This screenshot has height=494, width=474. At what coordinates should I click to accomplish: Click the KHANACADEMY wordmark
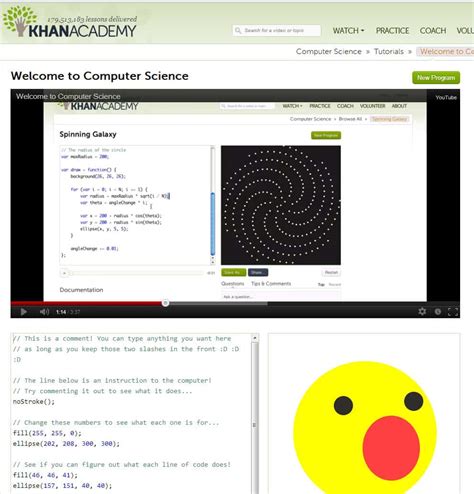coord(82,31)
